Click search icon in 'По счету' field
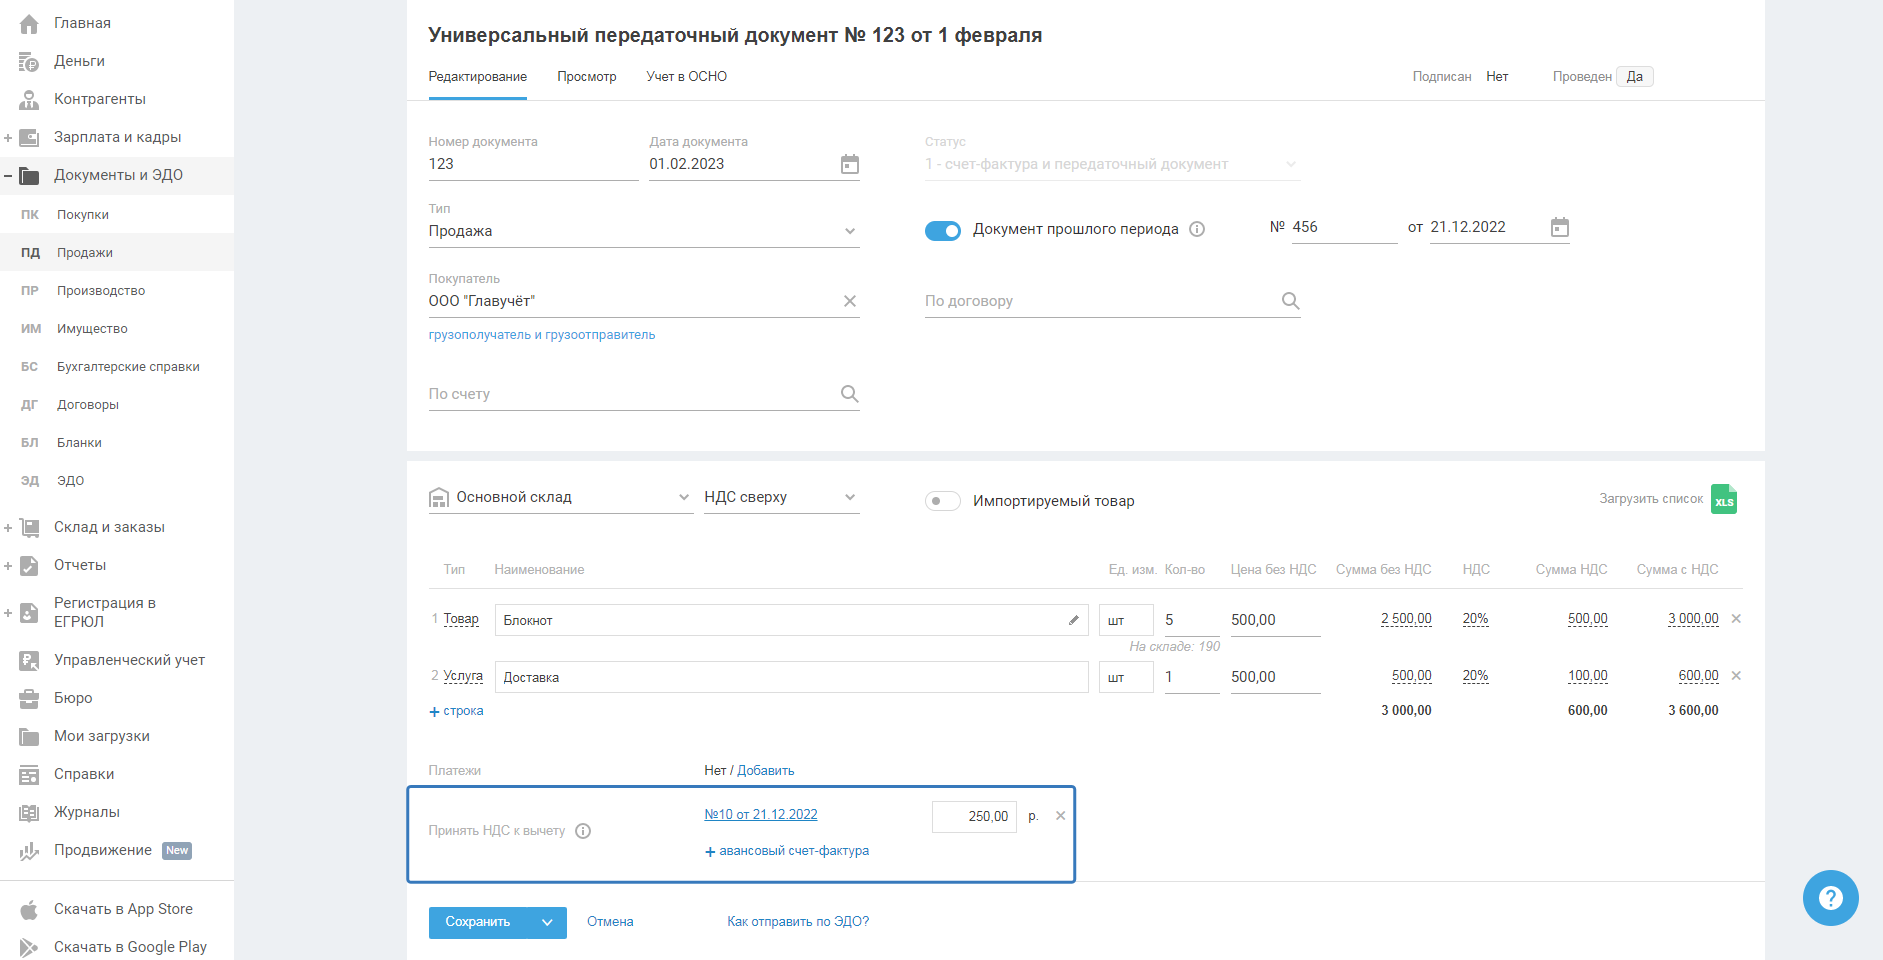The width and height of the screenshot is (1883, 960). (849, 394)
